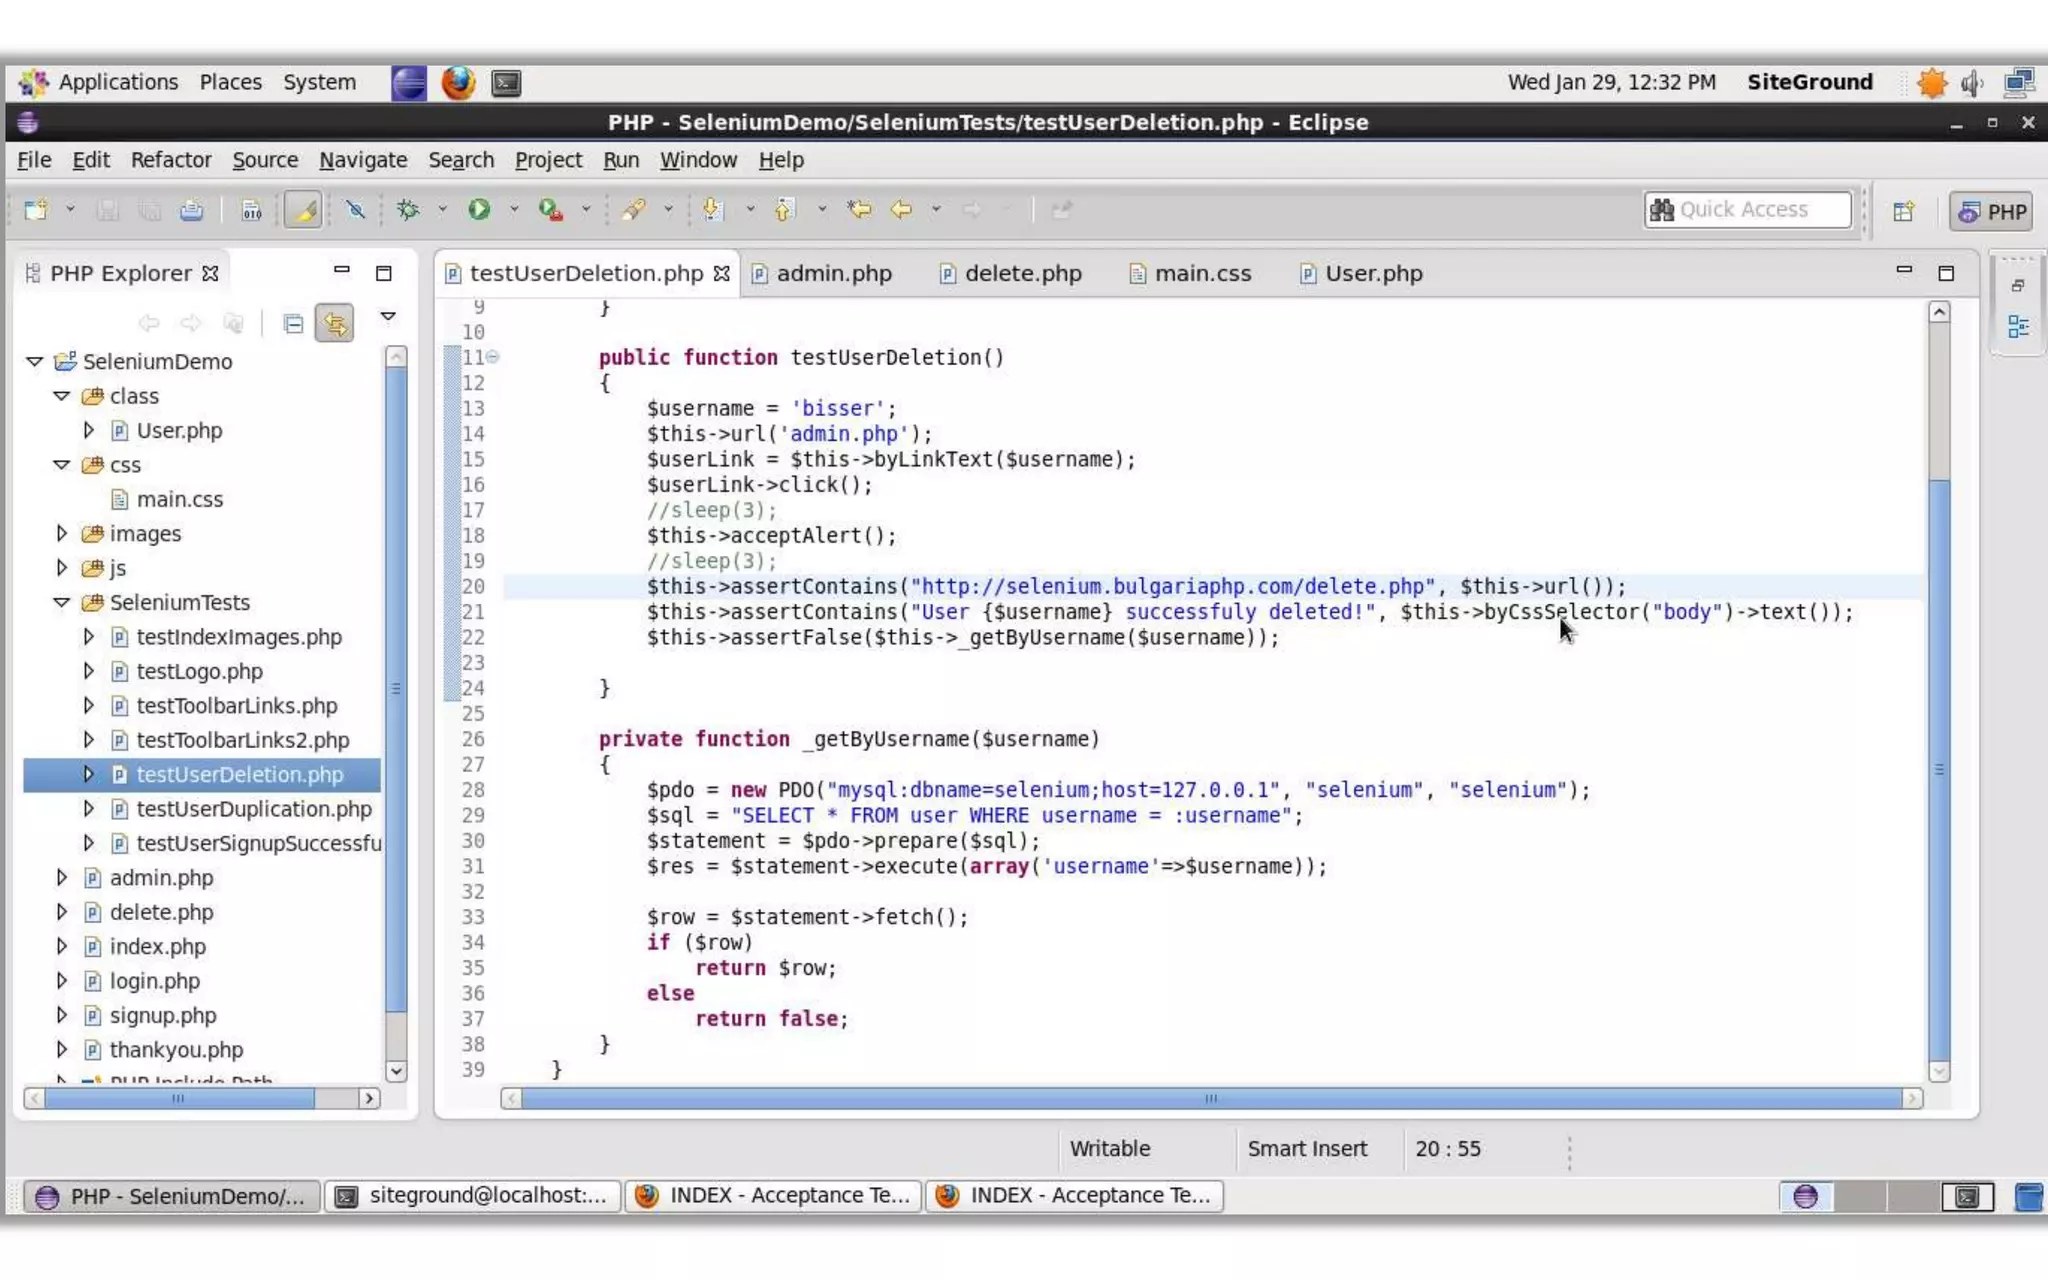Click the Print icon in toolbar
The image size is (2048, 1280).
click(191, 210)
